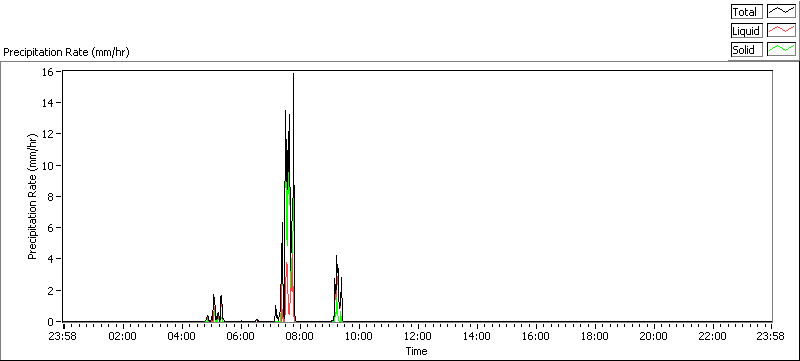Click the Solid legend label
Viewport: 800px width, 361px height.
click(x=746, y=49)
